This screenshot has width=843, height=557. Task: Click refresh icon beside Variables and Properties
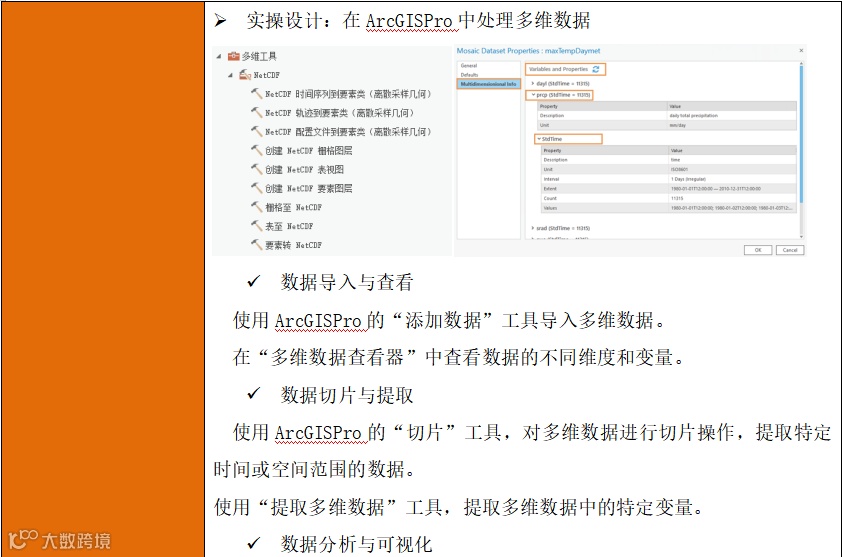[596, 69]
